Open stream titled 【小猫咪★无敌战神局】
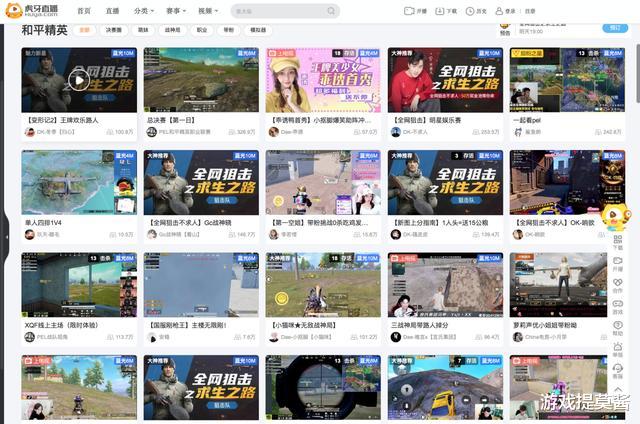This screenshot has height=424, width=640. coord(304,325)
